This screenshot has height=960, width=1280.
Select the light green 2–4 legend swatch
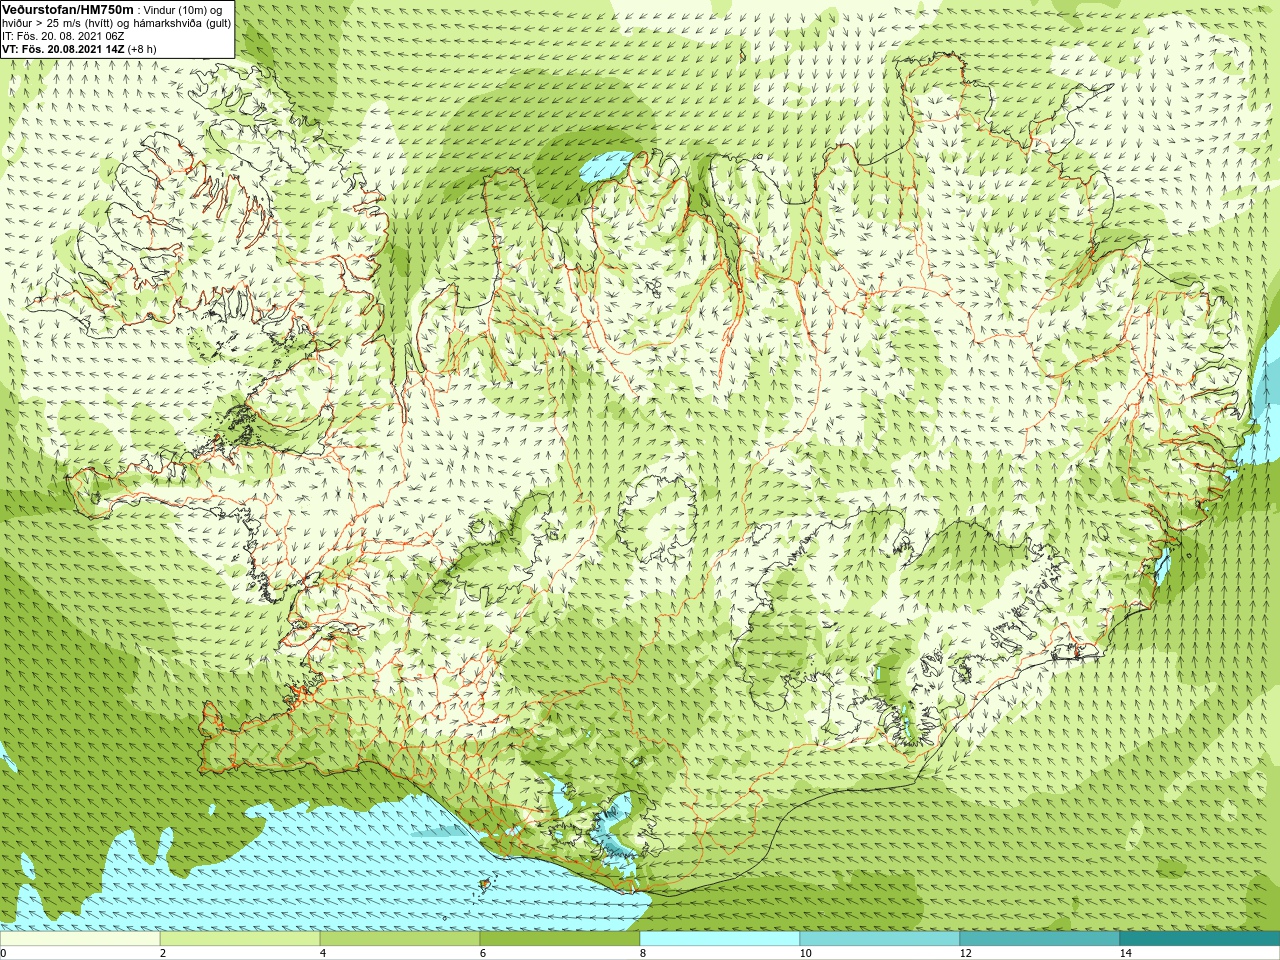pyautogui.click(x=240, y=939)
